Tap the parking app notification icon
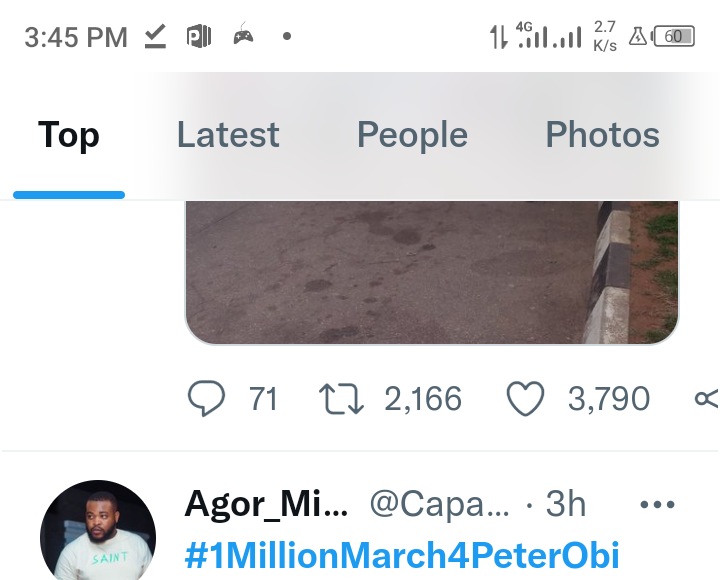 click(199, 36)
